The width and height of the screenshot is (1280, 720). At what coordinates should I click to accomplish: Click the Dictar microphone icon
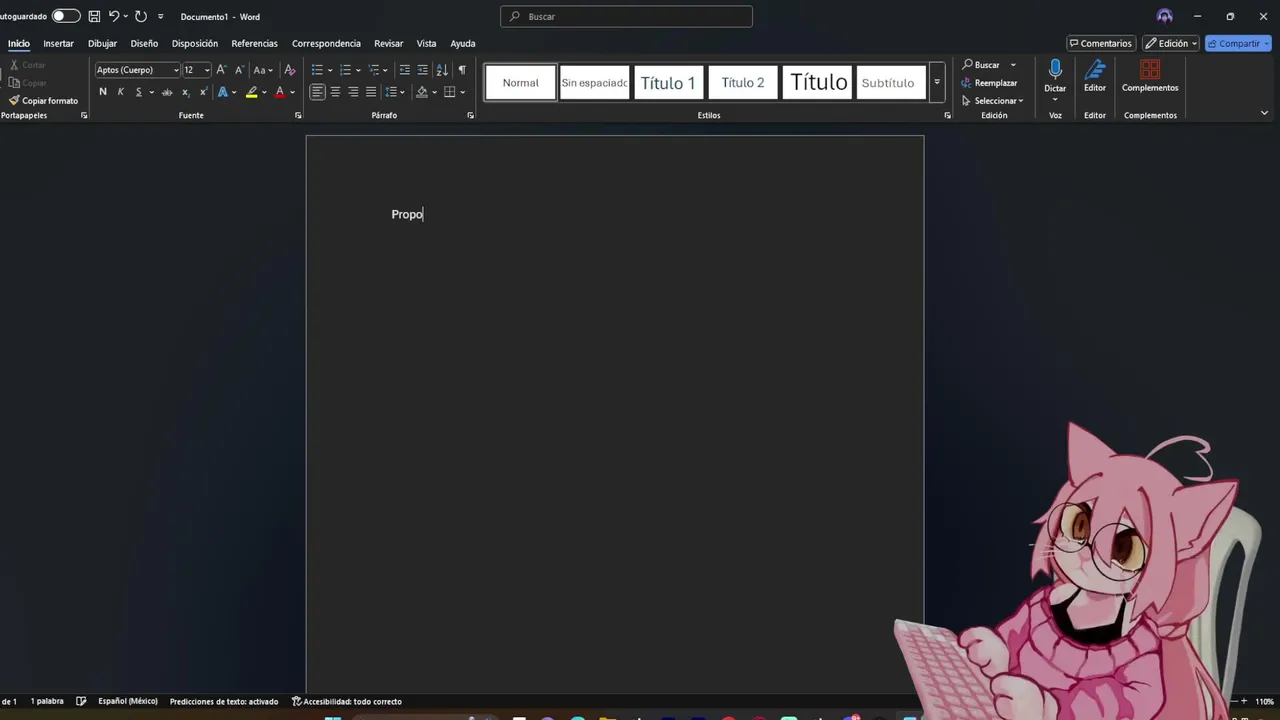1055,70
